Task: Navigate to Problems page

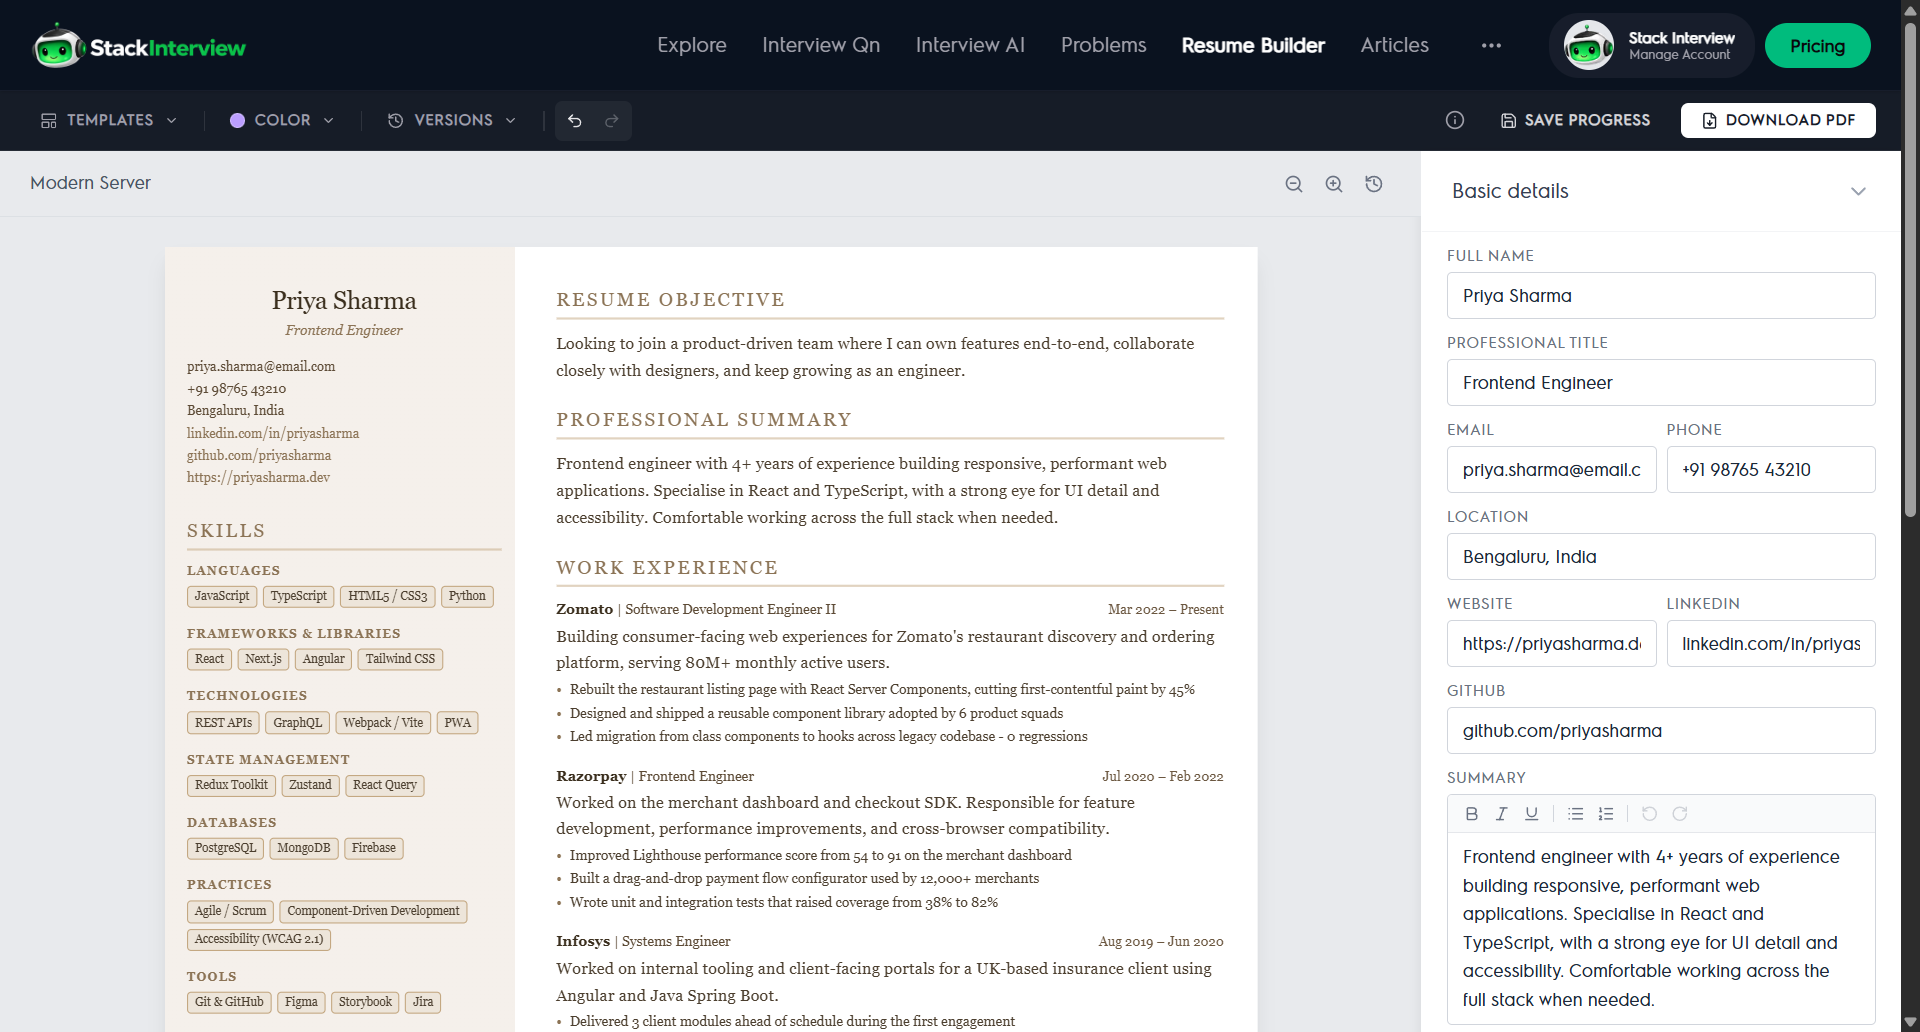Action: (1104, 45)
